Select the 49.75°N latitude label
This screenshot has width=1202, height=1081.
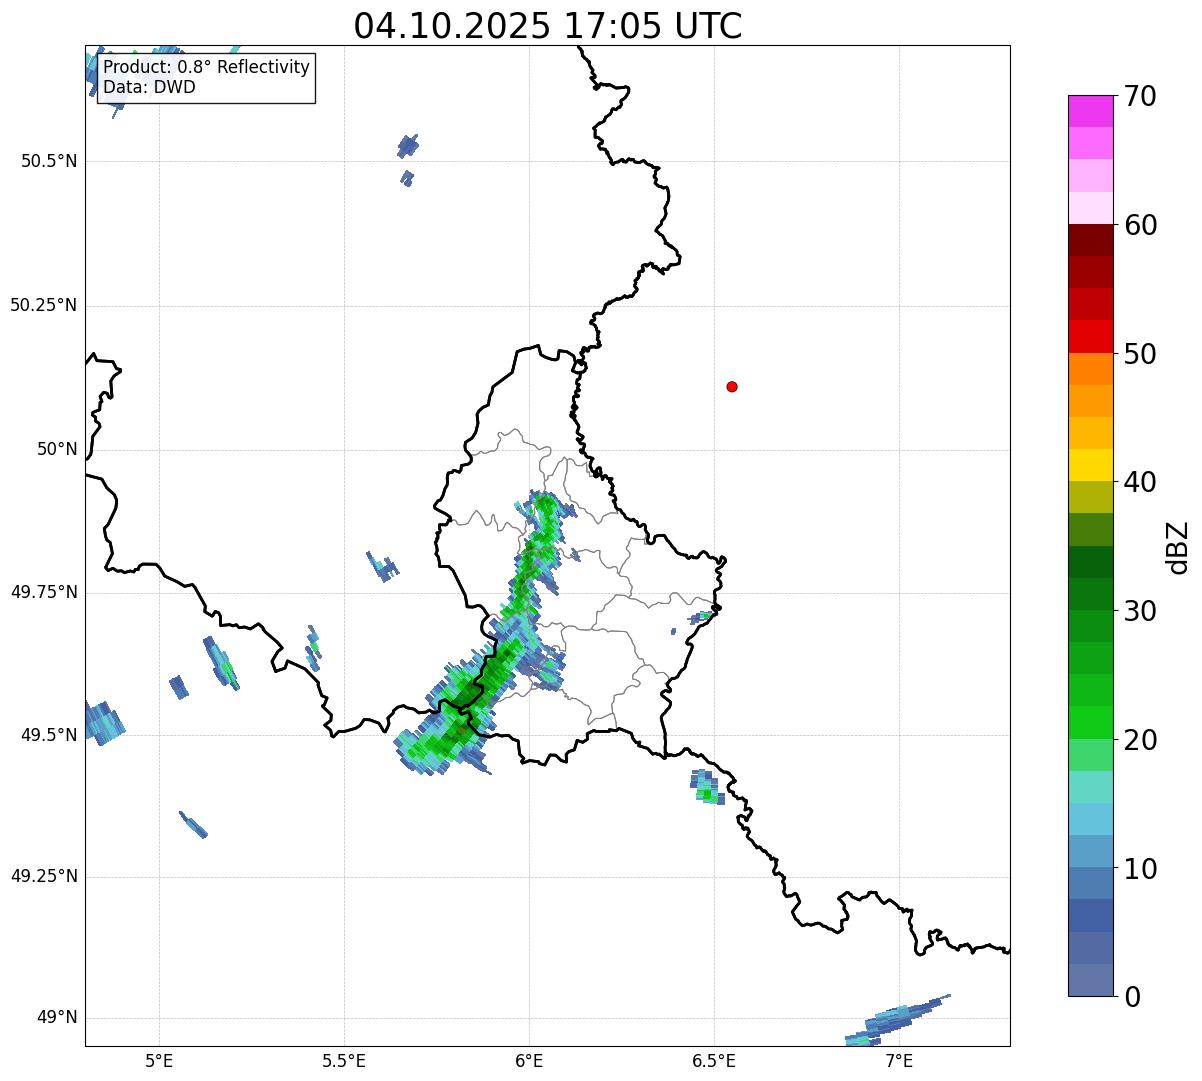coord(44,592)
